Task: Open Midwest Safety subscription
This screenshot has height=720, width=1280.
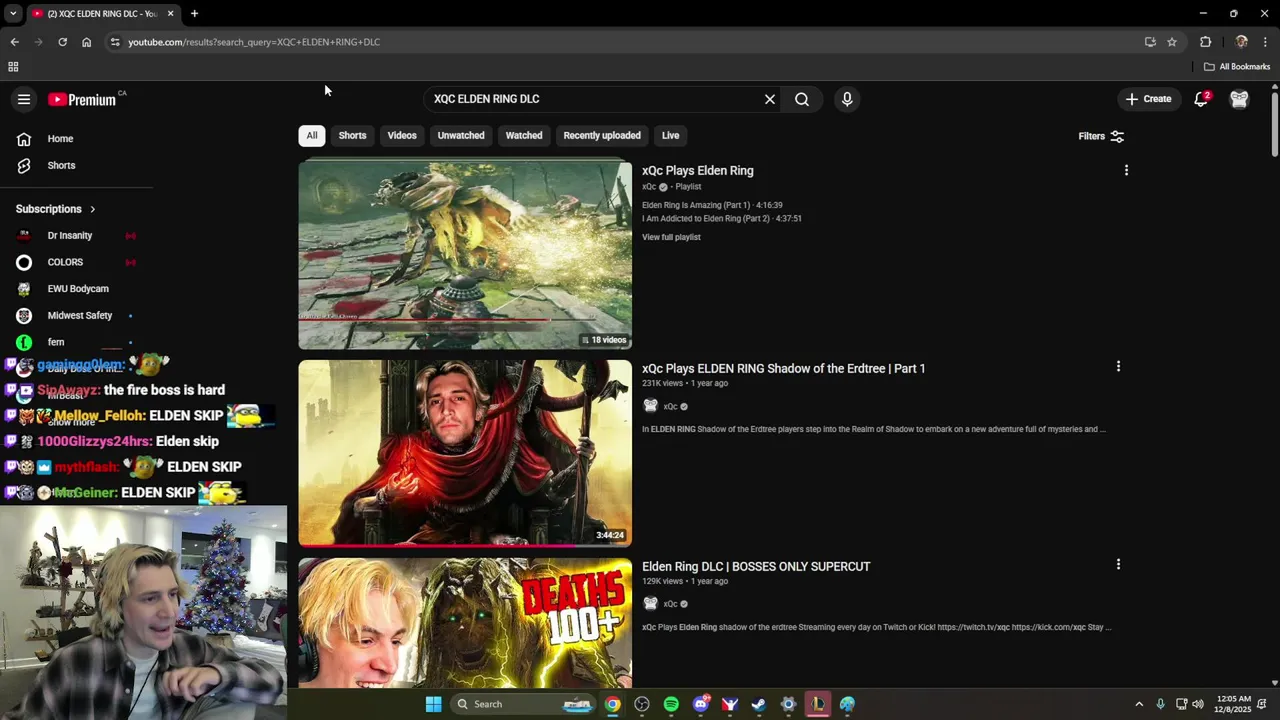Action: pos(80,315)
